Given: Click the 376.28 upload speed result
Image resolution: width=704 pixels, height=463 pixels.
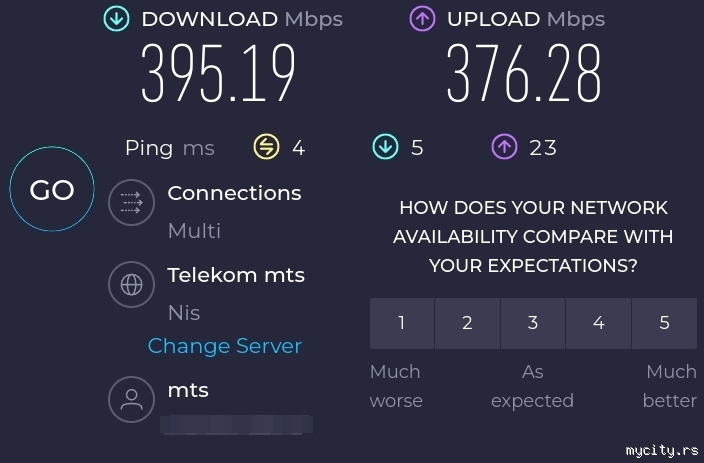Looking at the screenshot, I should [x=524, y=75].
